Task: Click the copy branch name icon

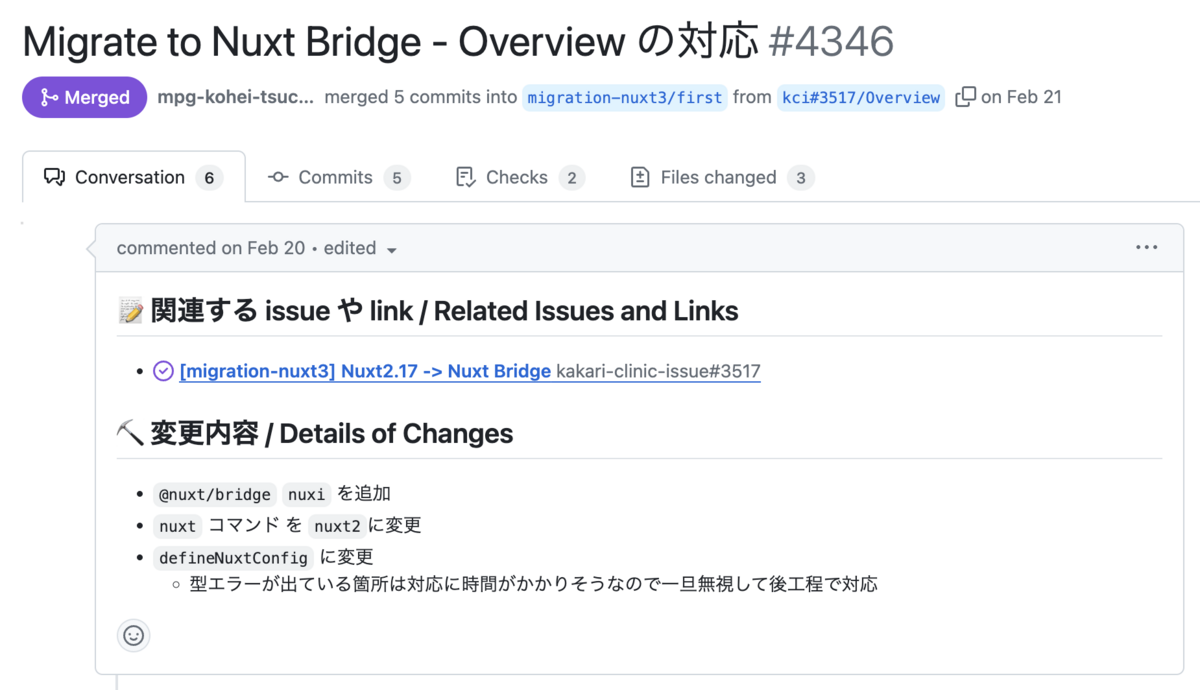Action: pos(965,97)
